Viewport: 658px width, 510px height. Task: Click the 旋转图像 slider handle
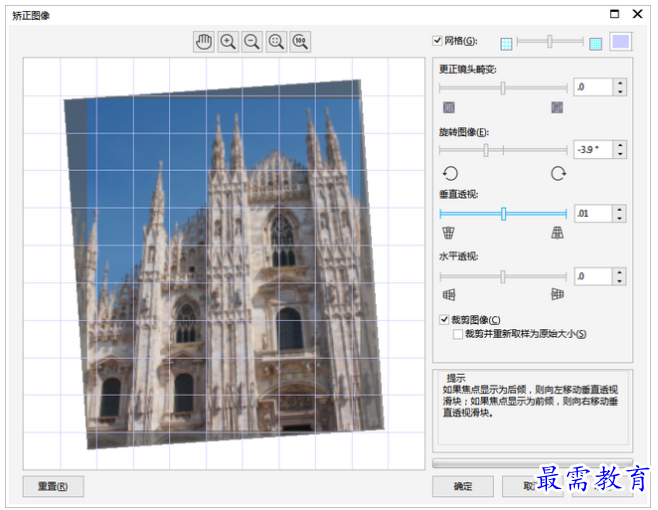tap(486, 150)
